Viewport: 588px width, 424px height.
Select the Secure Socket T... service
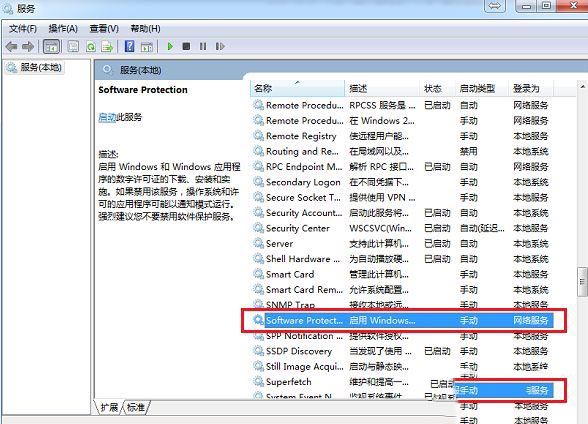(303, 197)
